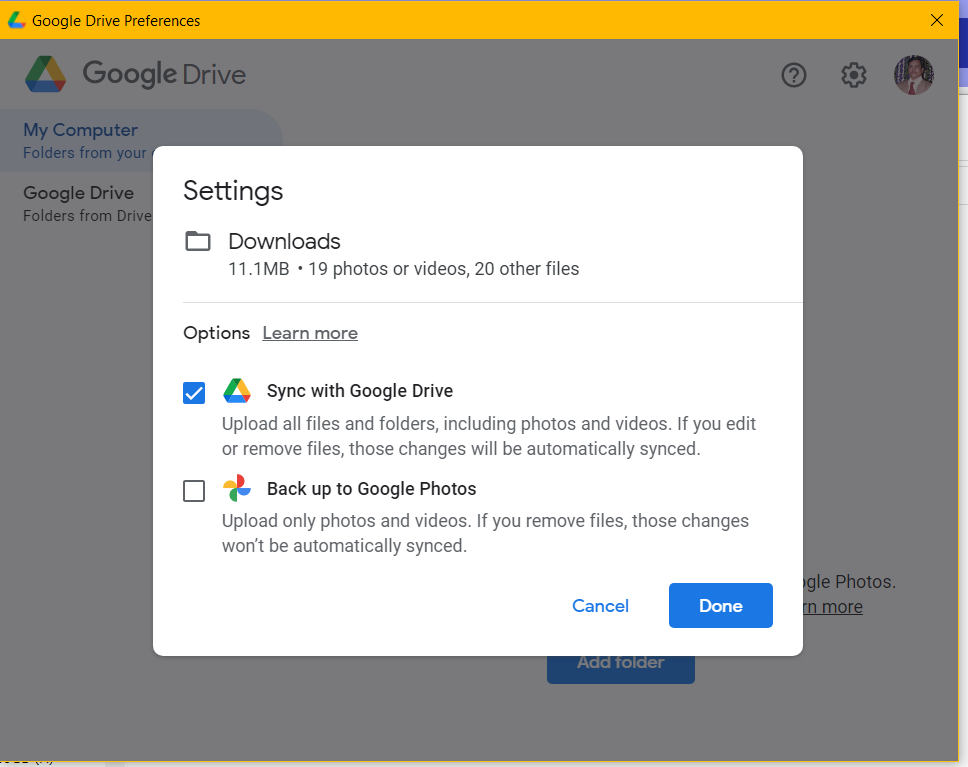Click the Drive icon in title bar
The image size is (968, 767).
pyautogui.click(x=16, y=20)
